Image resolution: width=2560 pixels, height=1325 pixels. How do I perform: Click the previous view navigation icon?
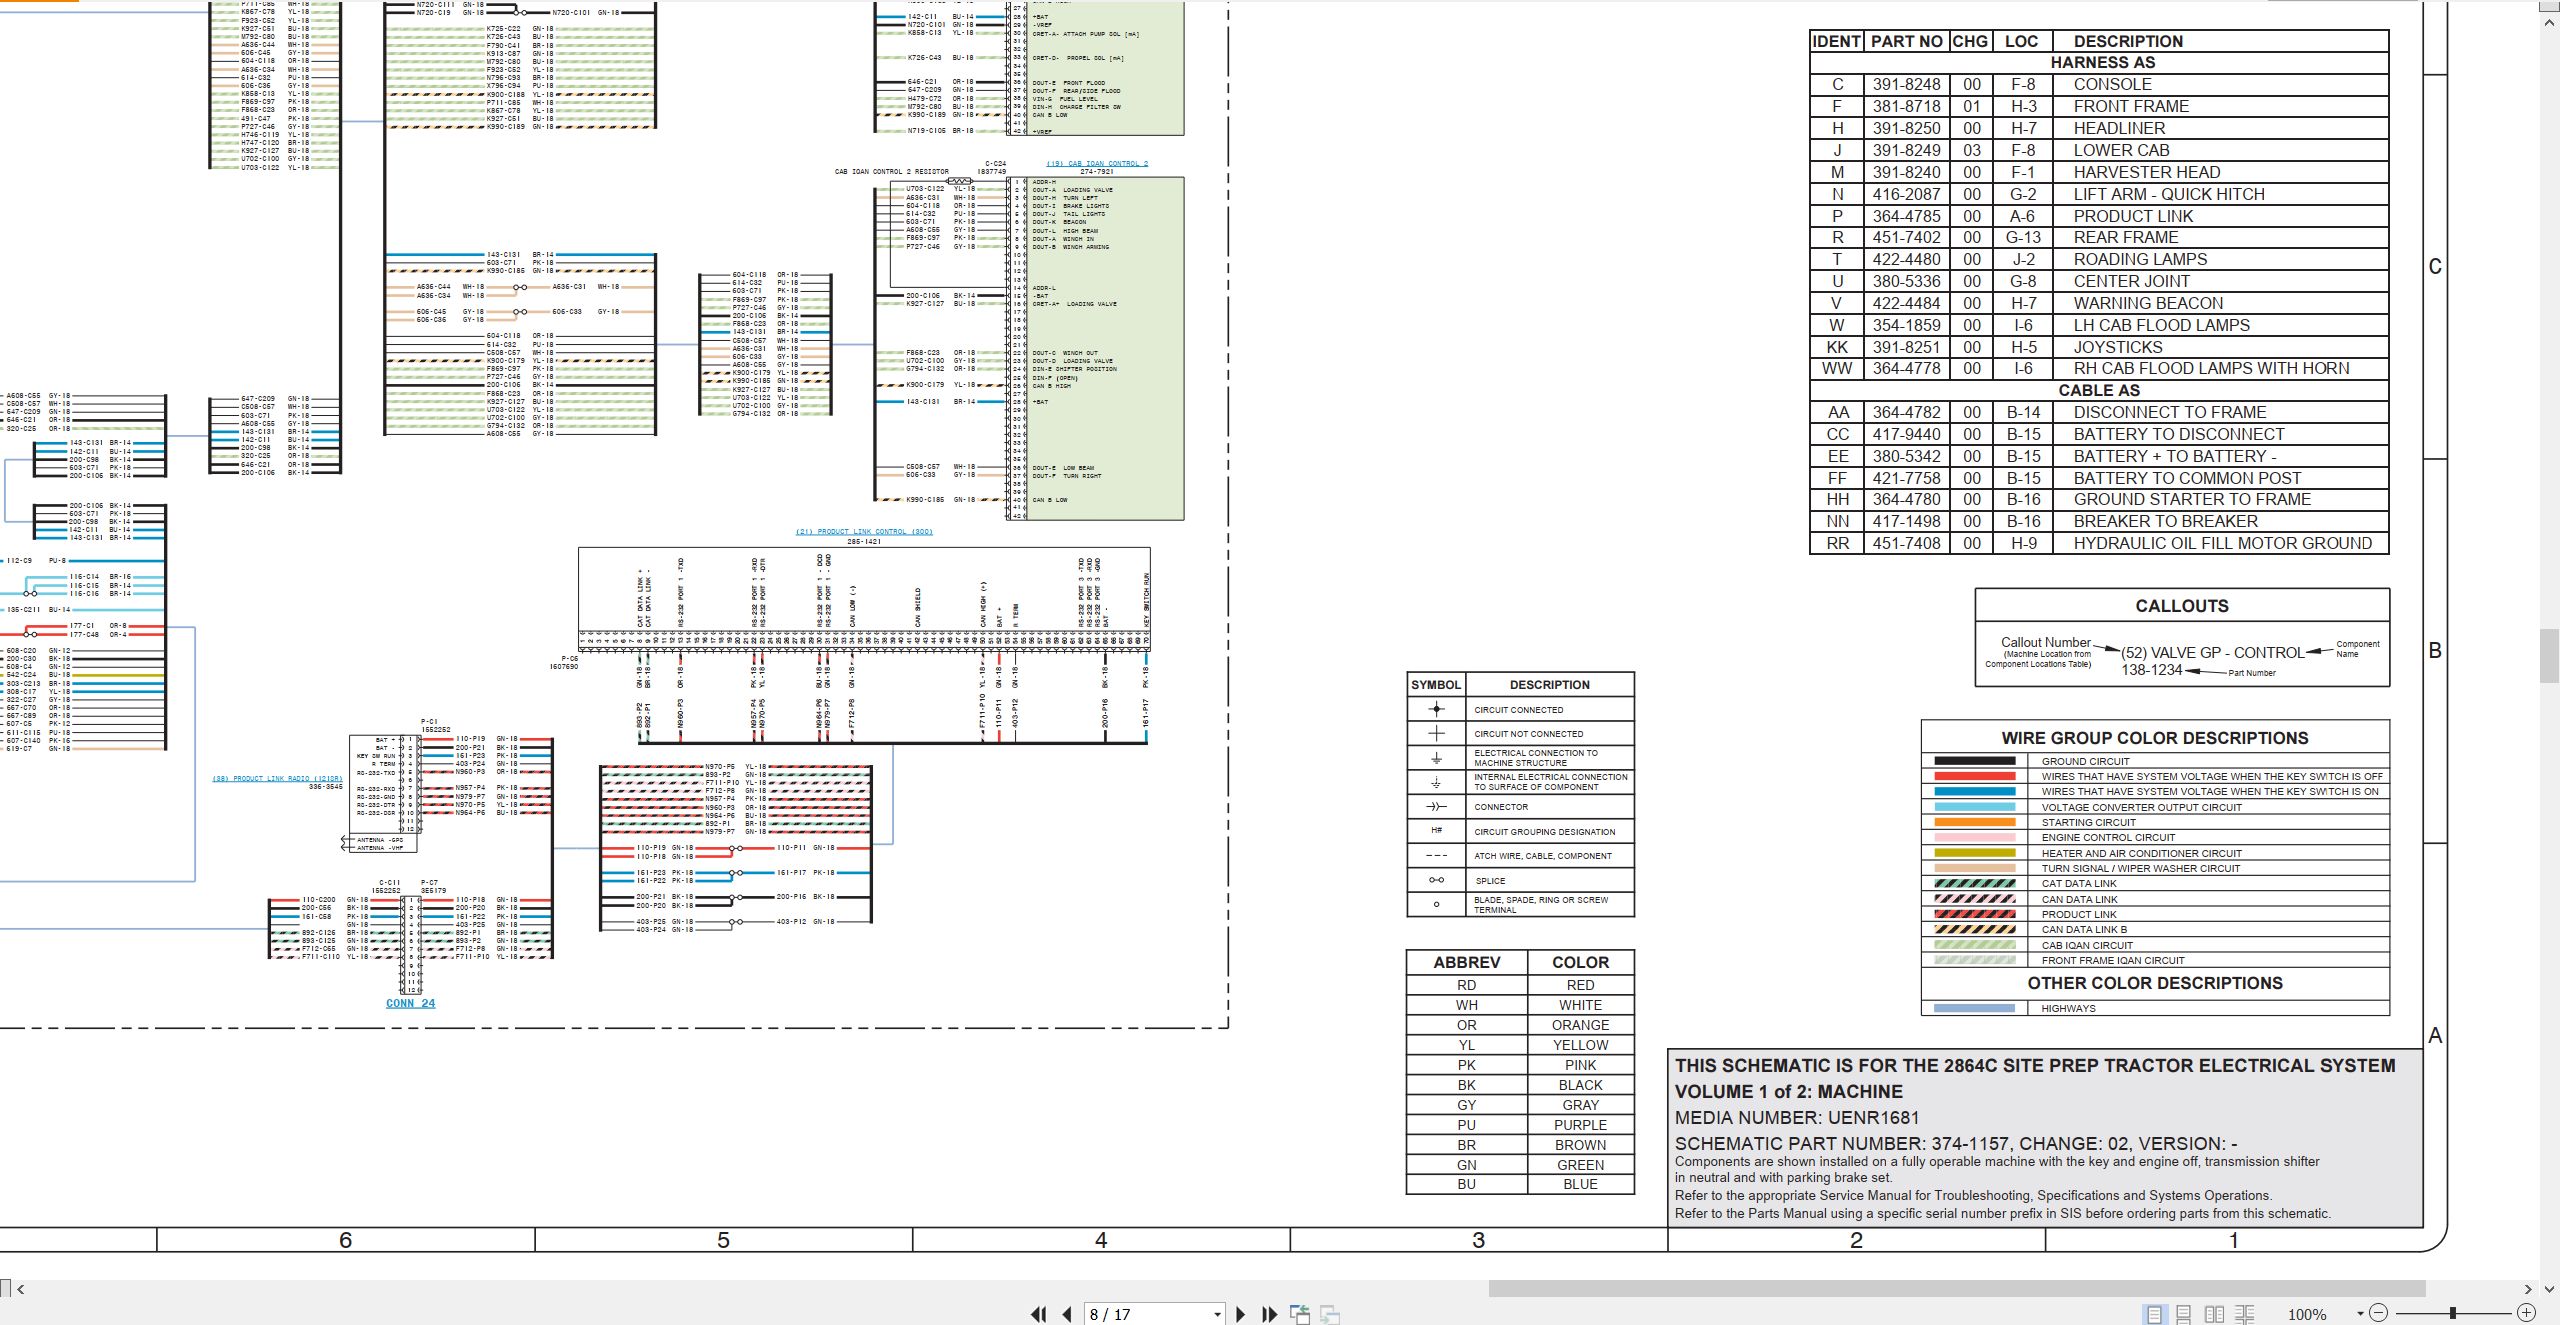(x=1300, y=1314)
